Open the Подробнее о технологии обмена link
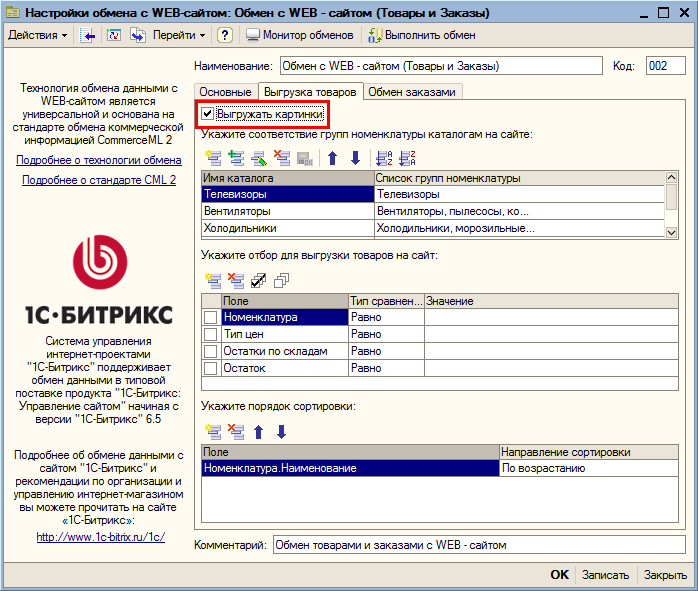This screenshot has width=698, height=591. 99,160
